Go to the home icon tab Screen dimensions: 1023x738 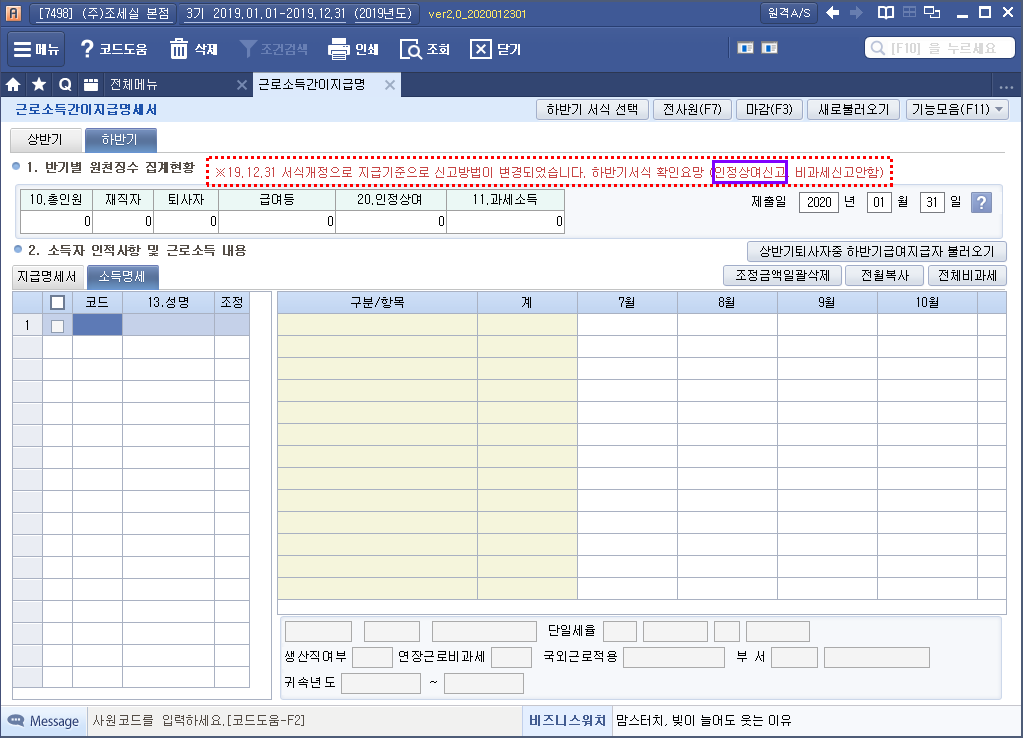(x=13, y=84)
